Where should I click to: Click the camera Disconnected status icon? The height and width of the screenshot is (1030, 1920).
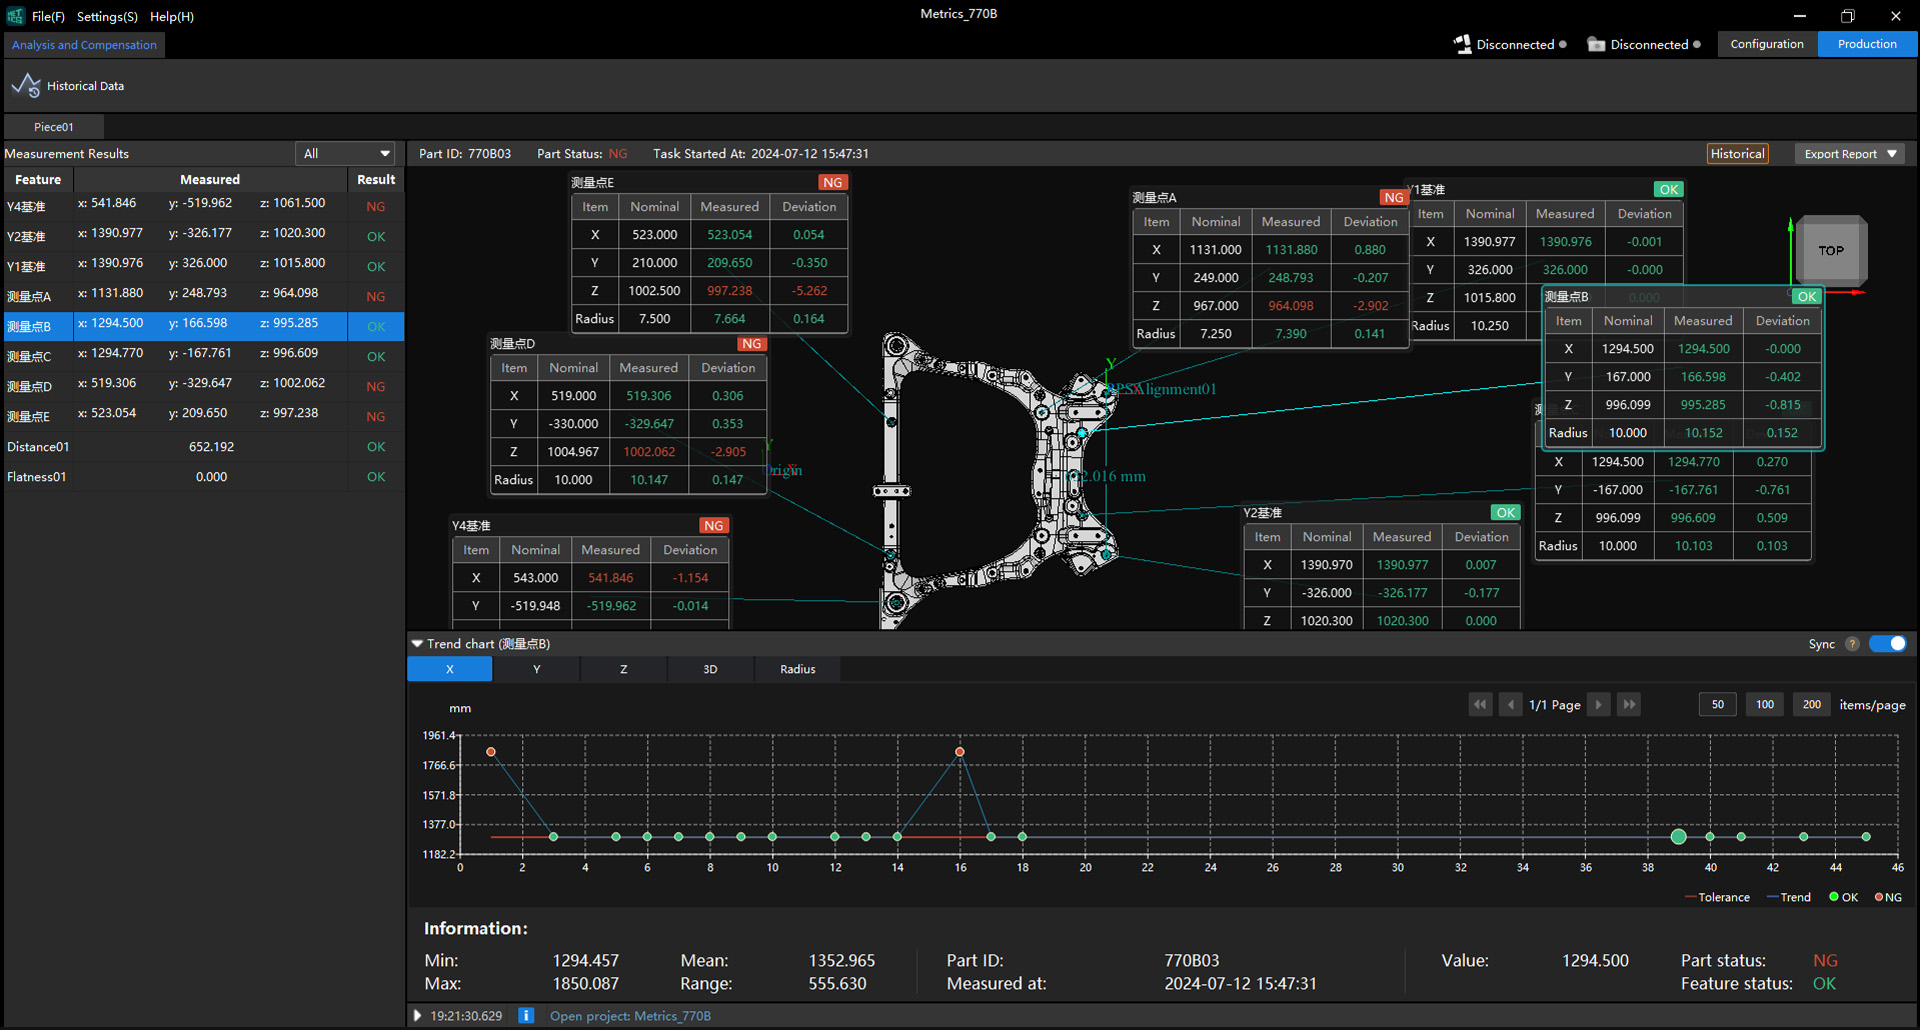pyautogui.click(x=1596, y=44)
